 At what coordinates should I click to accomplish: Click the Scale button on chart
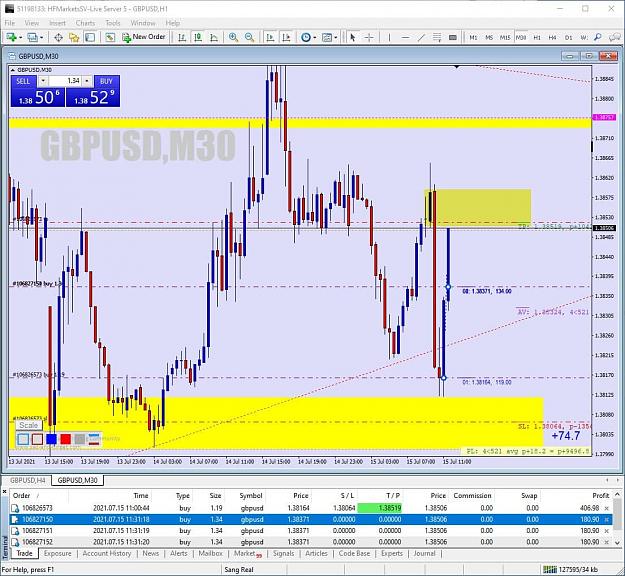29,425
